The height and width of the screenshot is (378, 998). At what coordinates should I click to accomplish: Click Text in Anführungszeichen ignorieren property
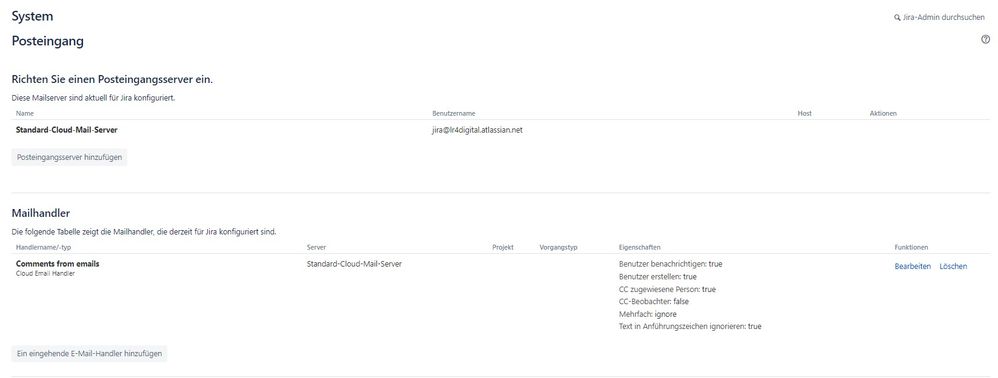point(690,326)
